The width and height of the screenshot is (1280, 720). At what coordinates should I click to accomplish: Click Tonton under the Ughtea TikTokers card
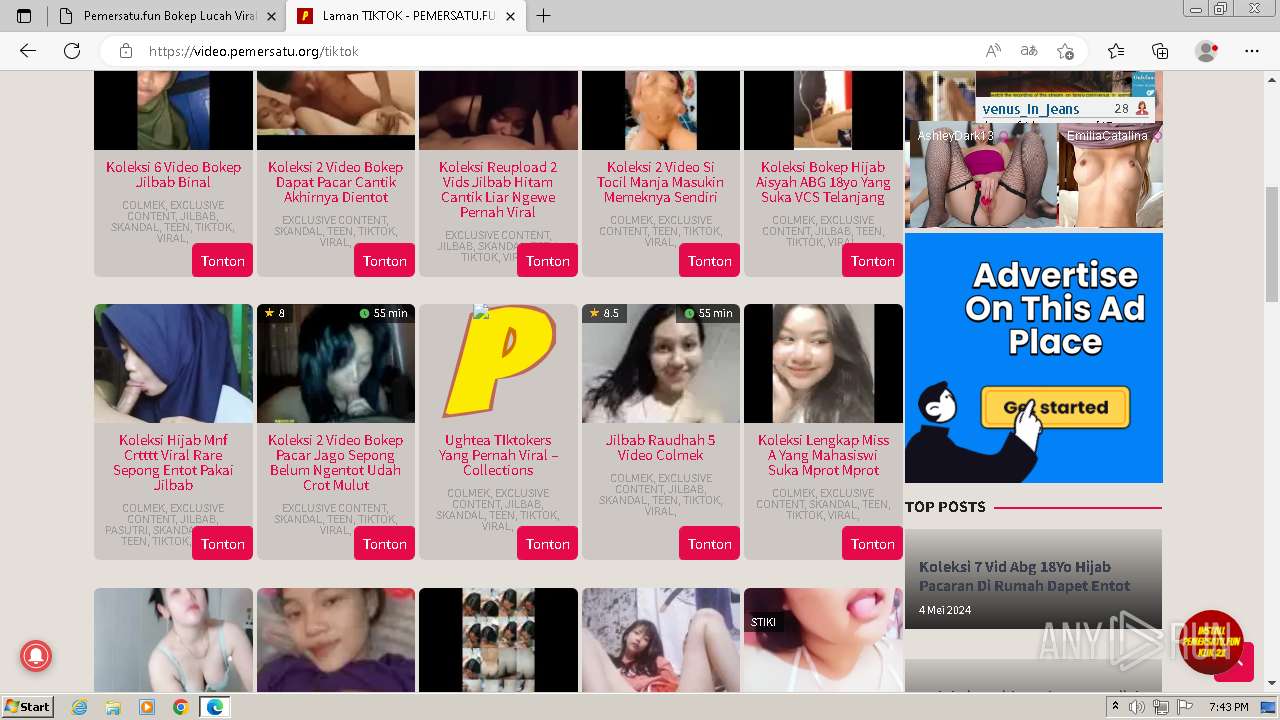[x=547, y=544]
